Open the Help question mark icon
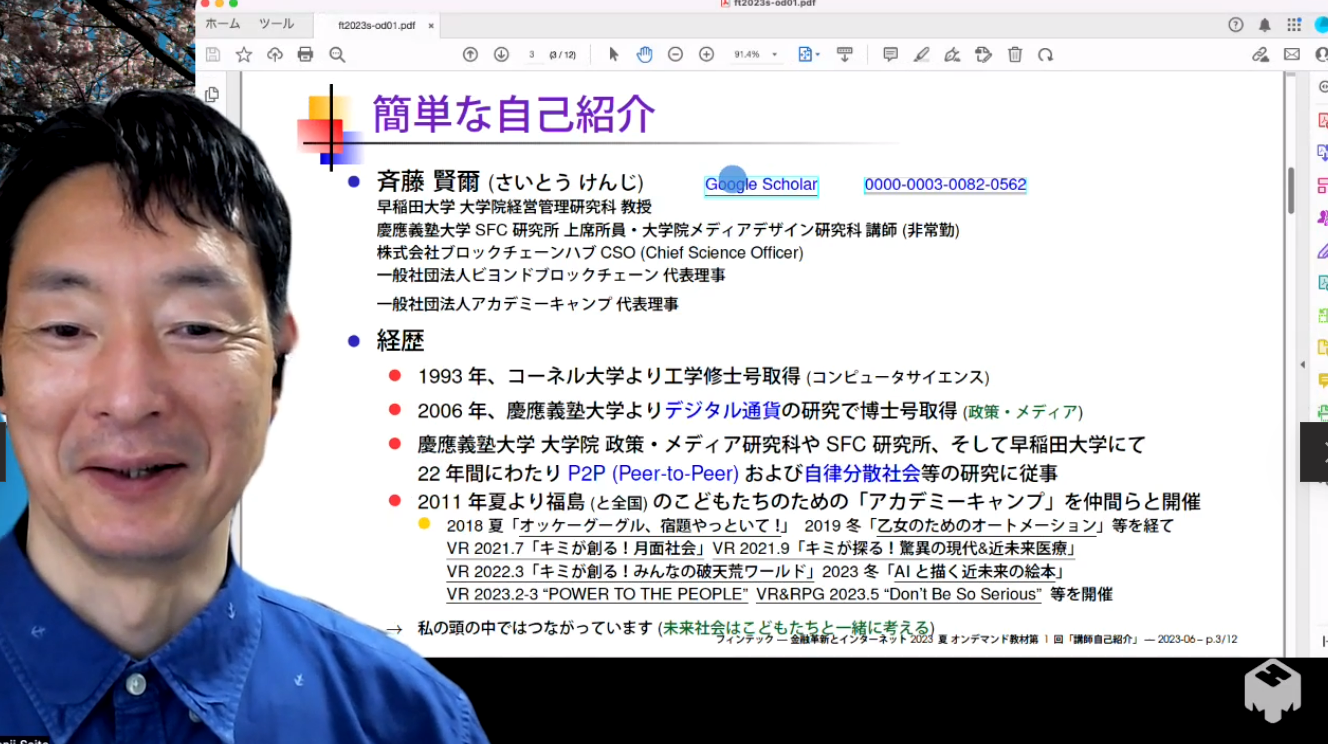The image size is (1328, 744). 1236,25
